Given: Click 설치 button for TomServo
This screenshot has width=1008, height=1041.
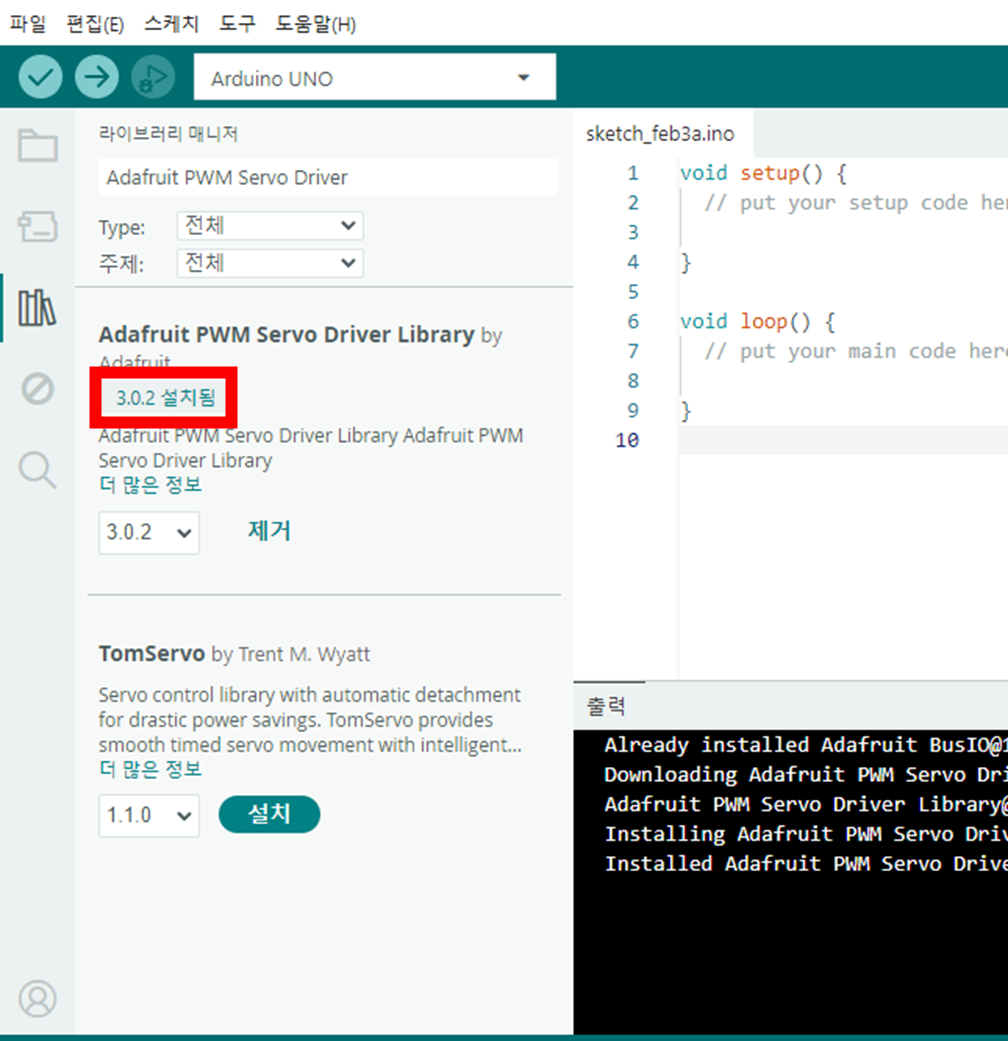Looking at the screenshot, I should click(x=269, y=814).
